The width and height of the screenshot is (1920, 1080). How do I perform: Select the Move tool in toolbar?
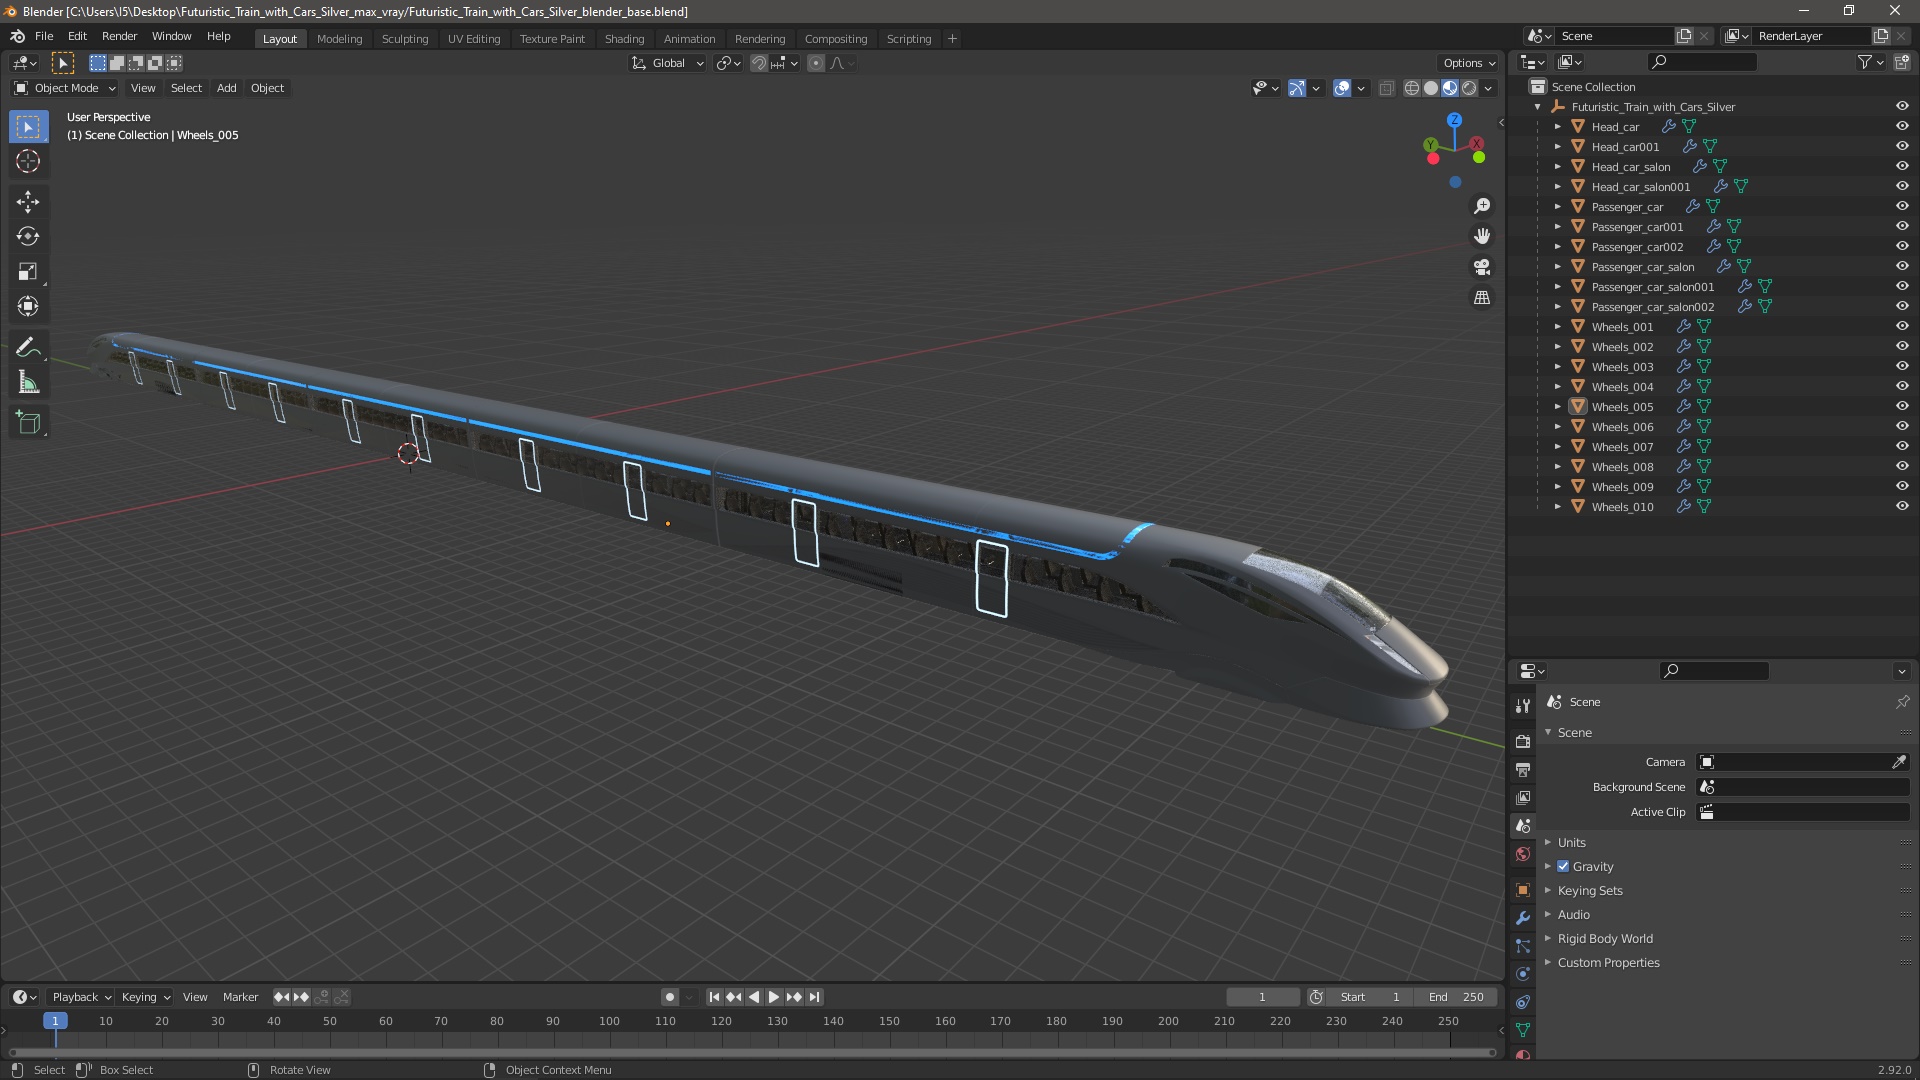28,202
